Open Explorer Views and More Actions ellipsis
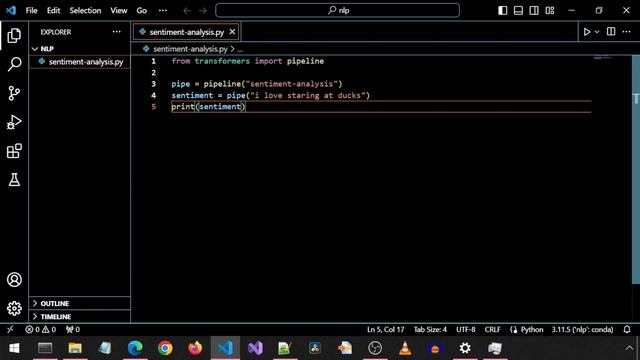Image resolution: width=640 pixels, height=360 pixels. (x=116, y=32)
